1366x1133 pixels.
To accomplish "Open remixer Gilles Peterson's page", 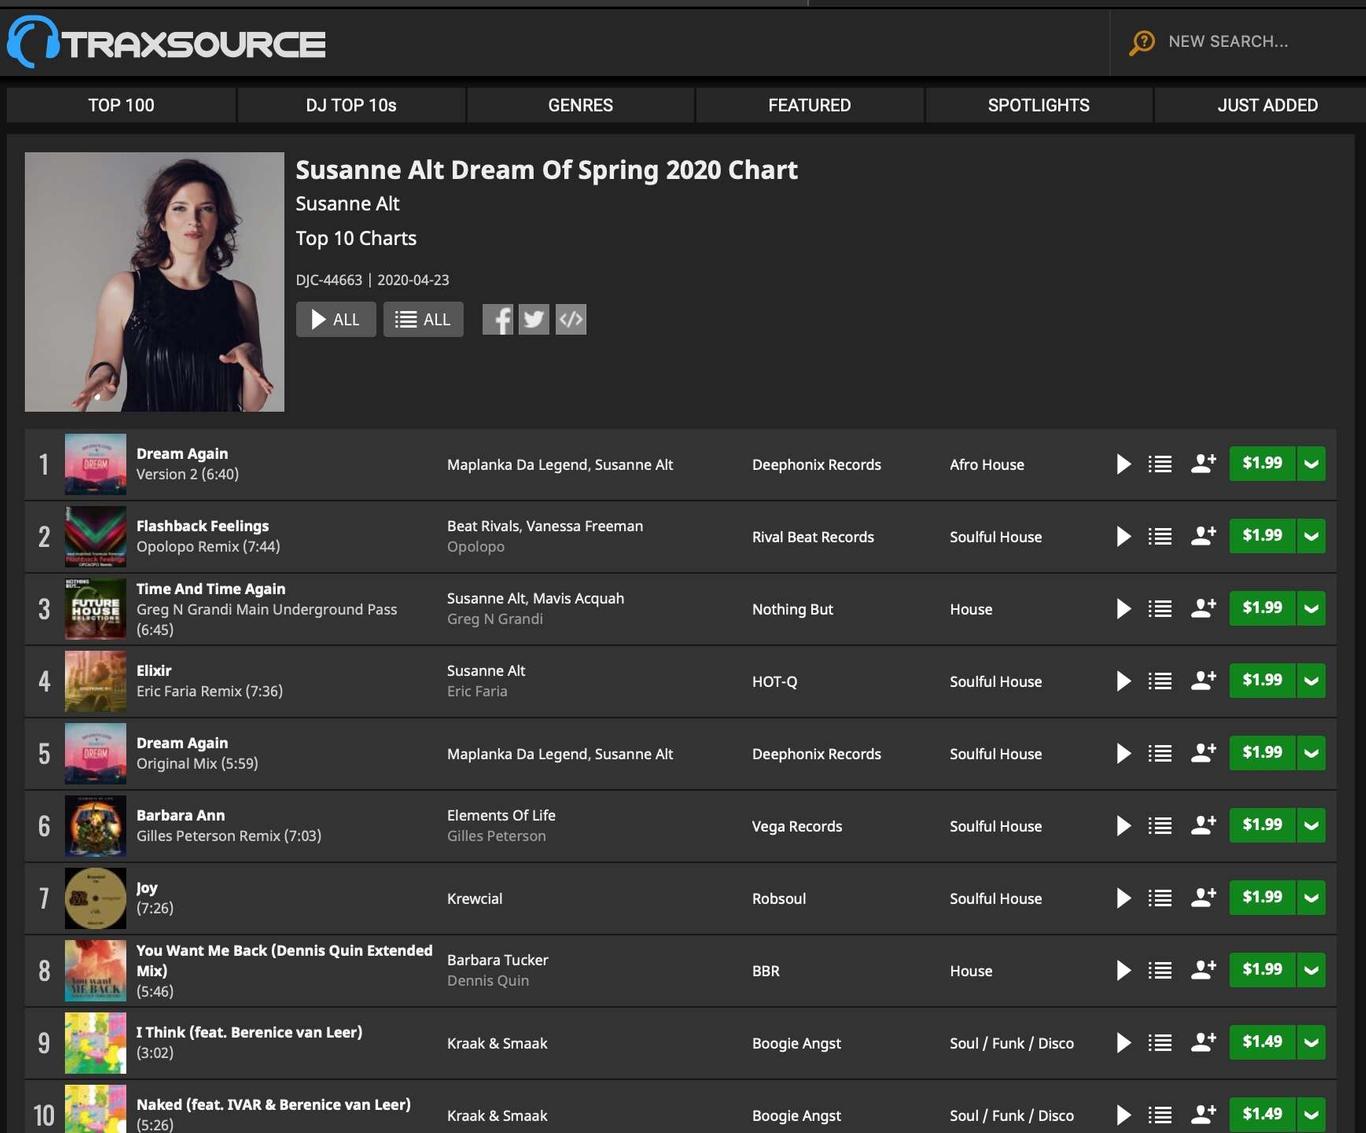I will pos(496,836).
